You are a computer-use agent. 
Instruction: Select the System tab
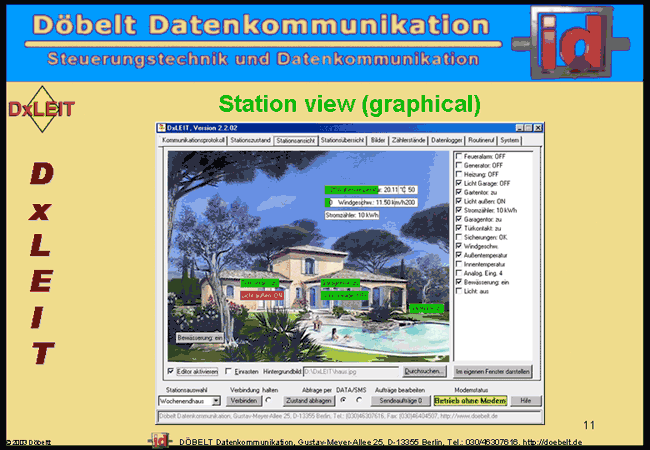point(509,140)
